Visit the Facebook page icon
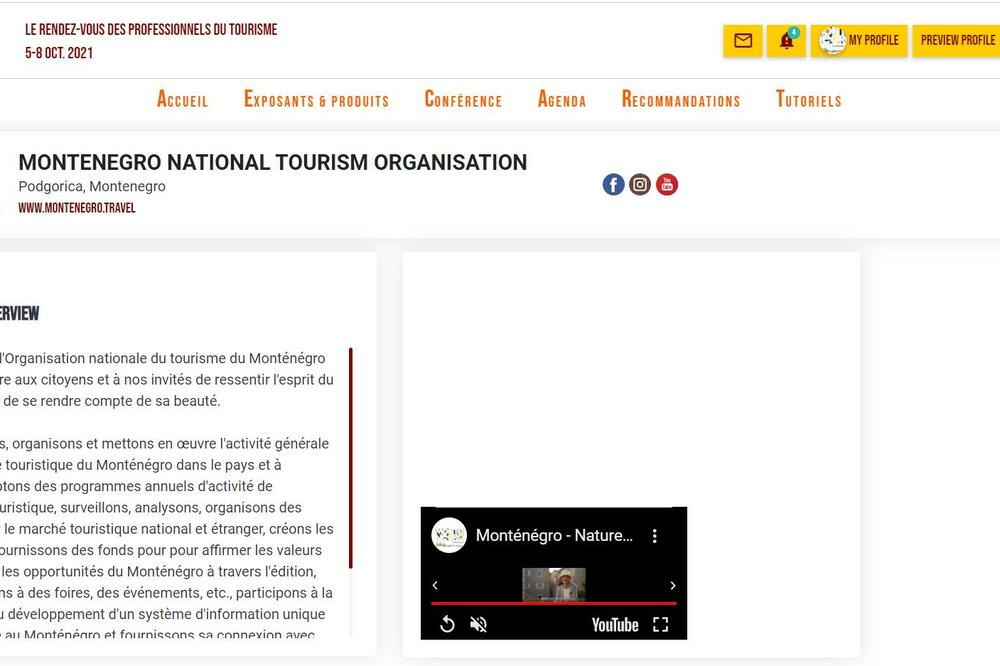This screenshot has height=666, width=1000. point(613,184)
